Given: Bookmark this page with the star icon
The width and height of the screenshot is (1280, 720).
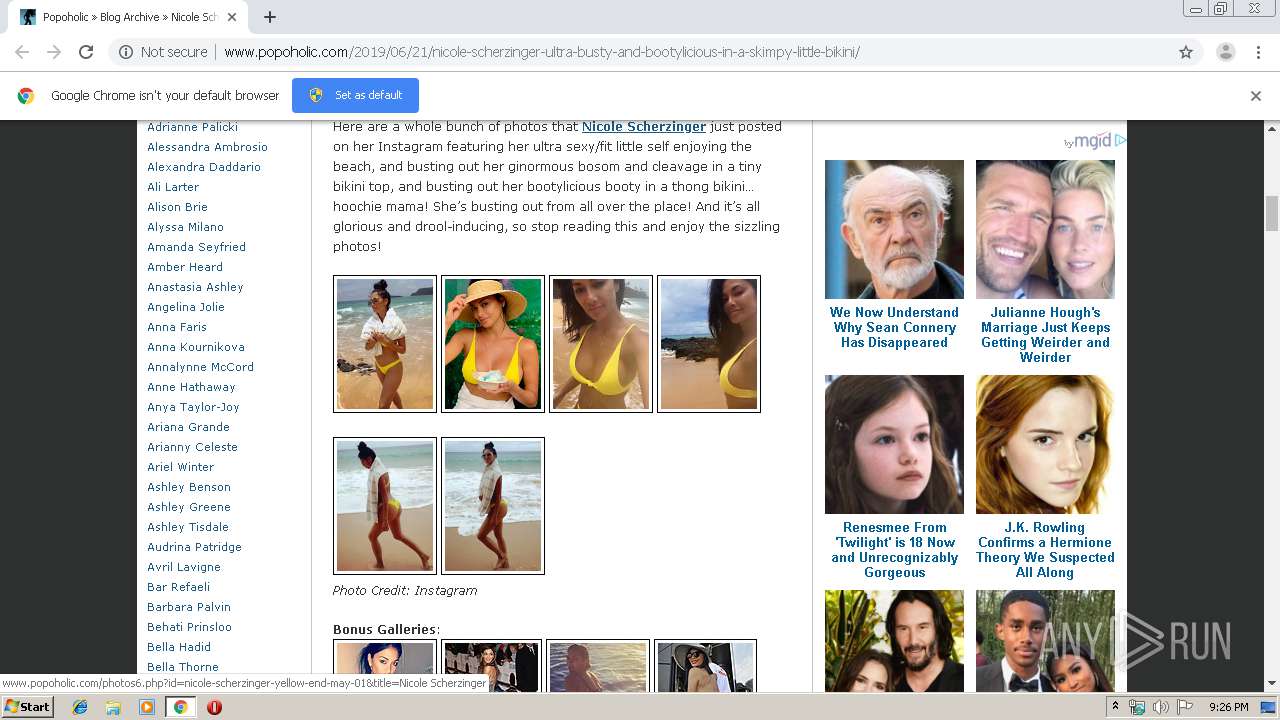Looking at the screenshot, I should 1186,52.
